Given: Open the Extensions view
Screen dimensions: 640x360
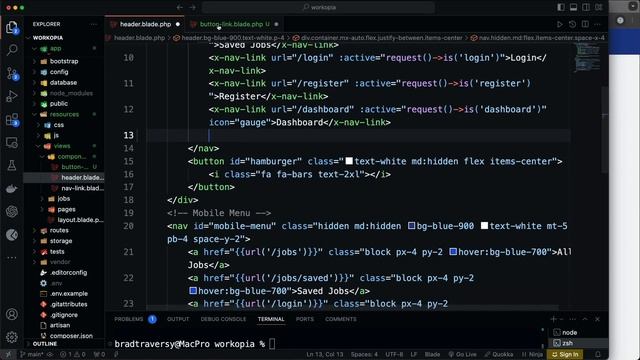Looking at the screenshot, I should click(12, 120).
